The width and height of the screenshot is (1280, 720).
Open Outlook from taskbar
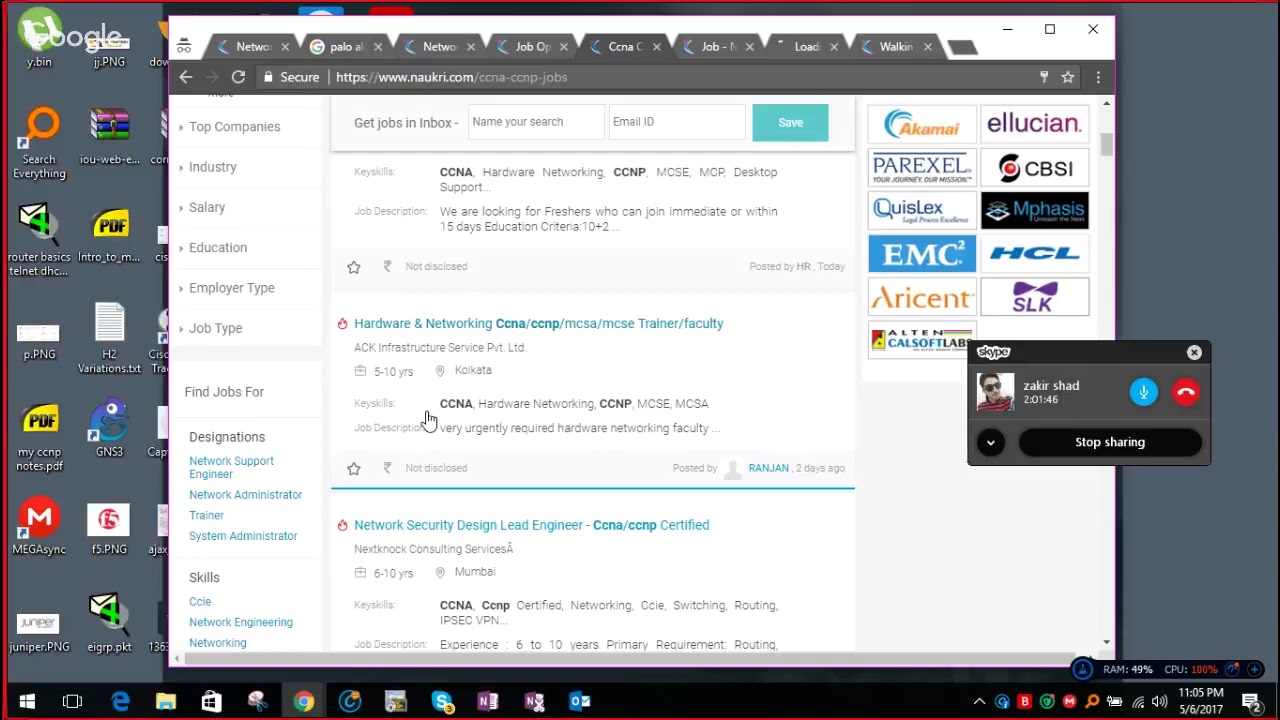tap(580, 701)
